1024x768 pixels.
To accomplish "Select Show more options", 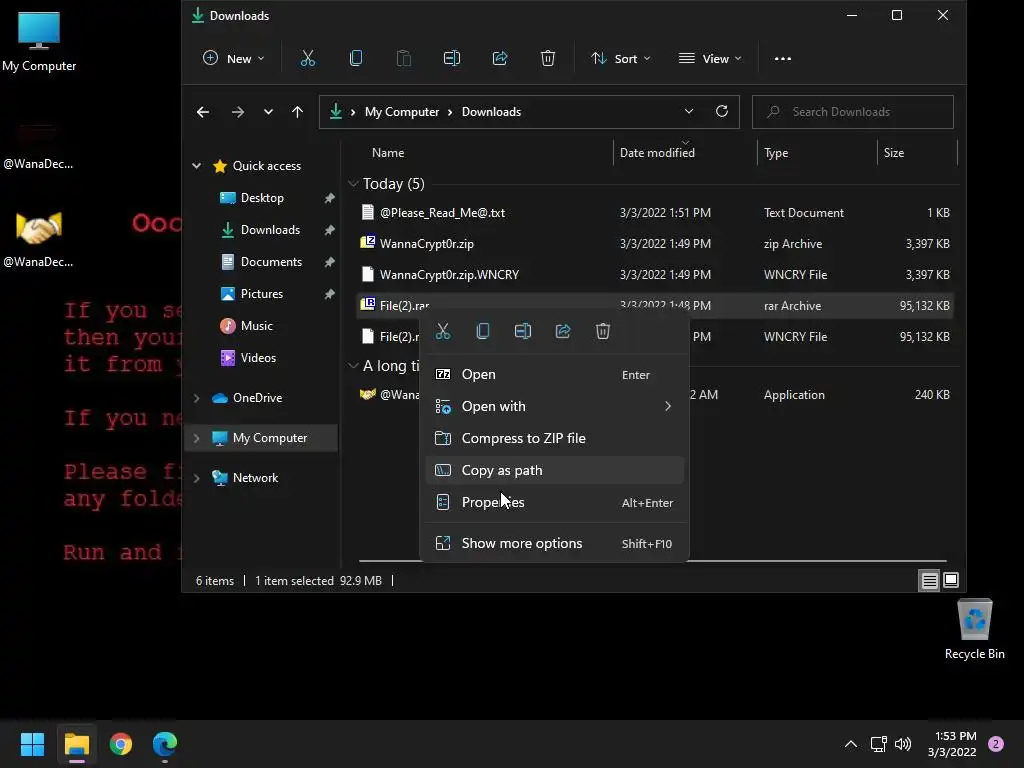I will [554, 543].
